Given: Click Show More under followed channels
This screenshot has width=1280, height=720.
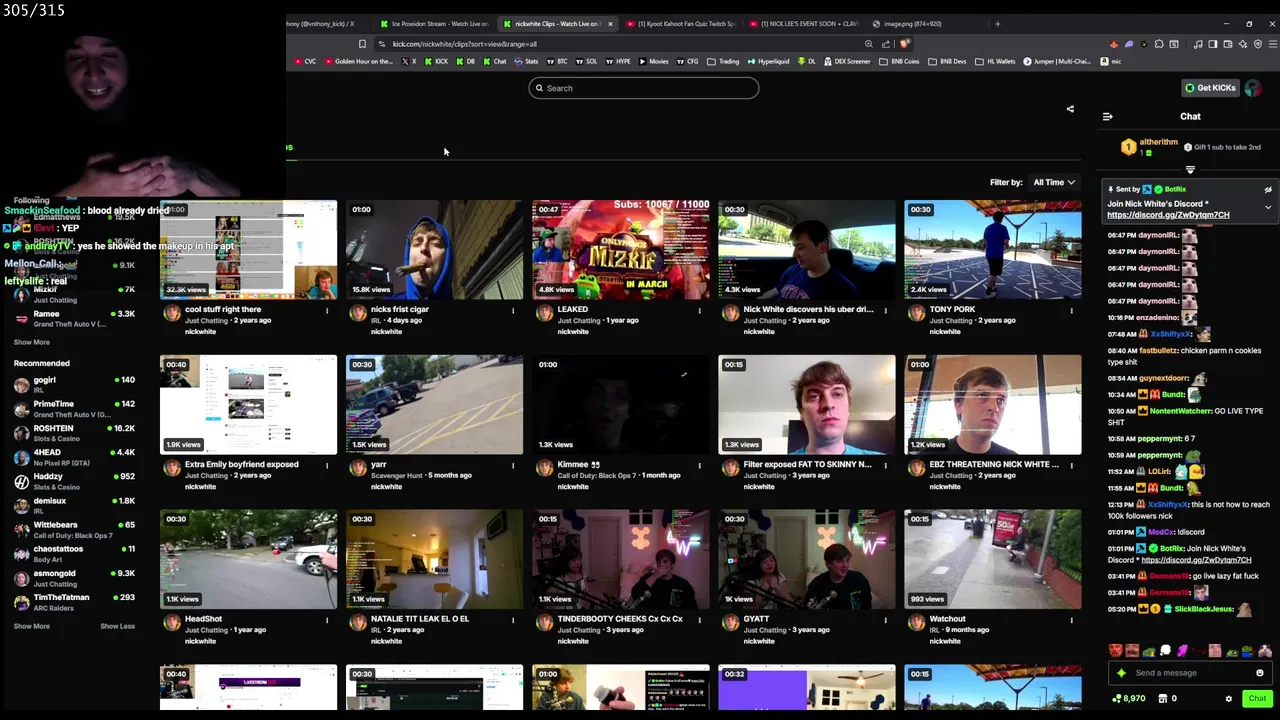Looking at the screenshot, I should 31,342.
